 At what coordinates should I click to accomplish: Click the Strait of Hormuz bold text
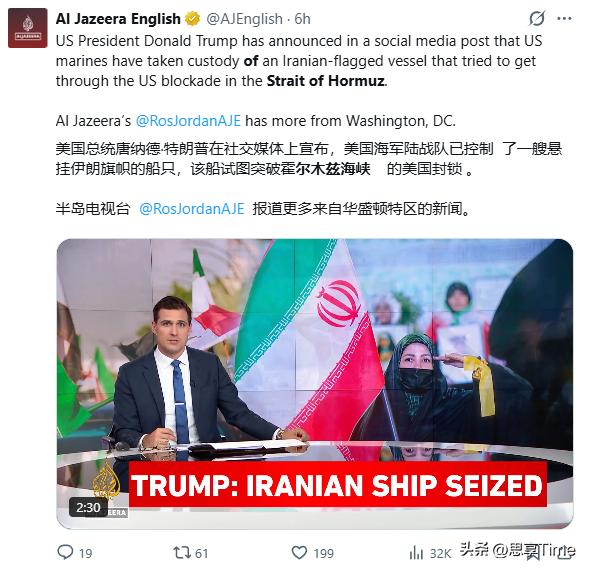point(326,81)
